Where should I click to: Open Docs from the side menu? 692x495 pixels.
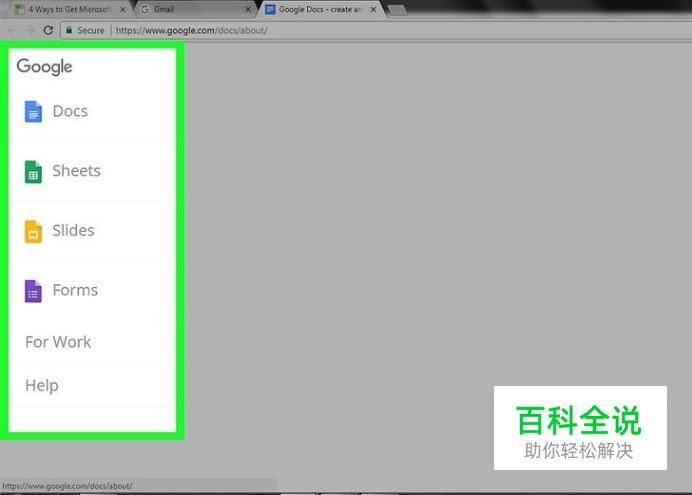pos(93,111)
